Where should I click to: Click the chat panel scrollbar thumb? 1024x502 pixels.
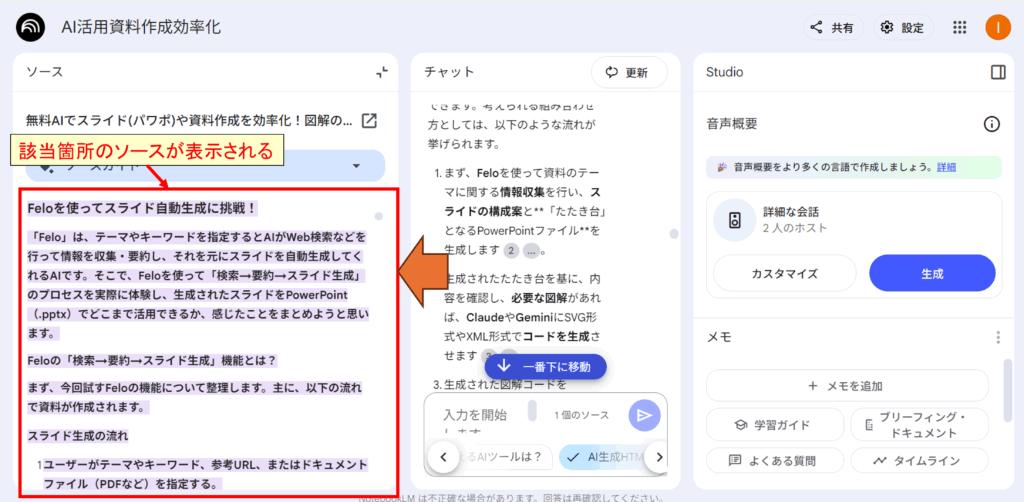(x=674, y=233)
